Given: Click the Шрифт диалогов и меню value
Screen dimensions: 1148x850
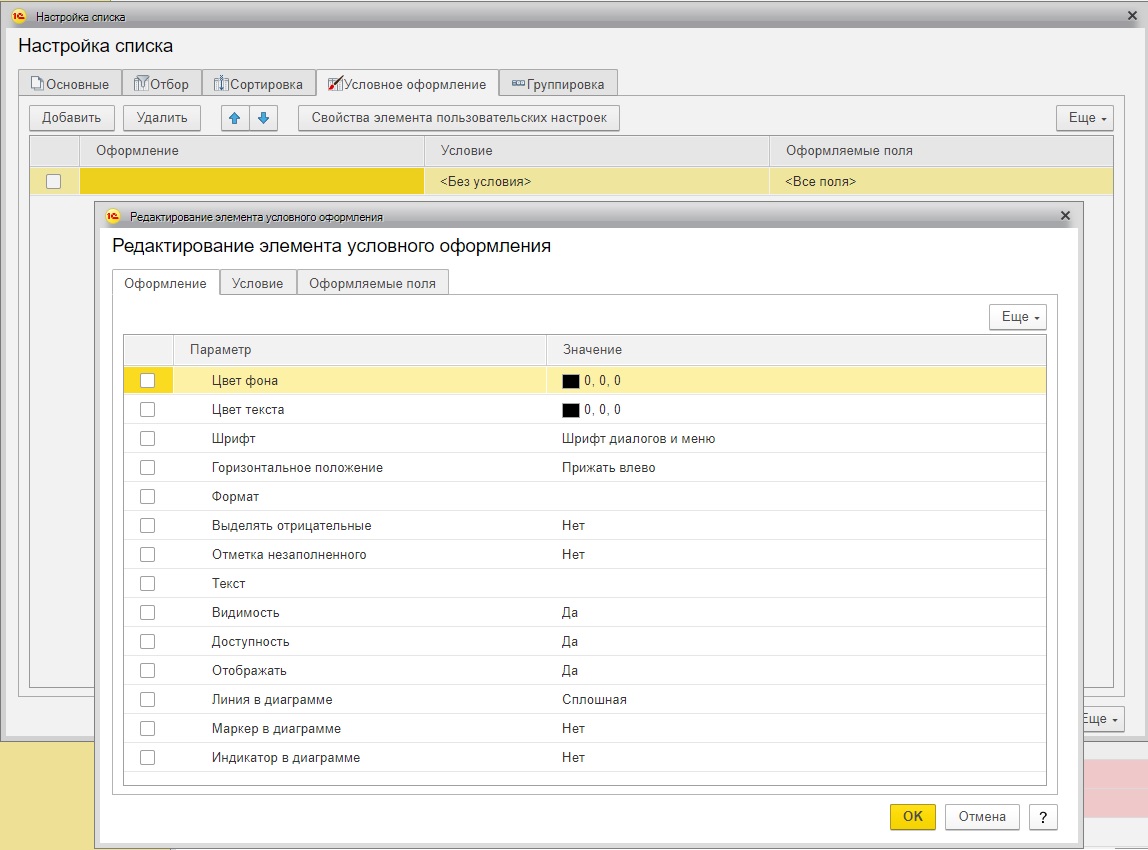Looking at the screenshot, I should [638, 439].
